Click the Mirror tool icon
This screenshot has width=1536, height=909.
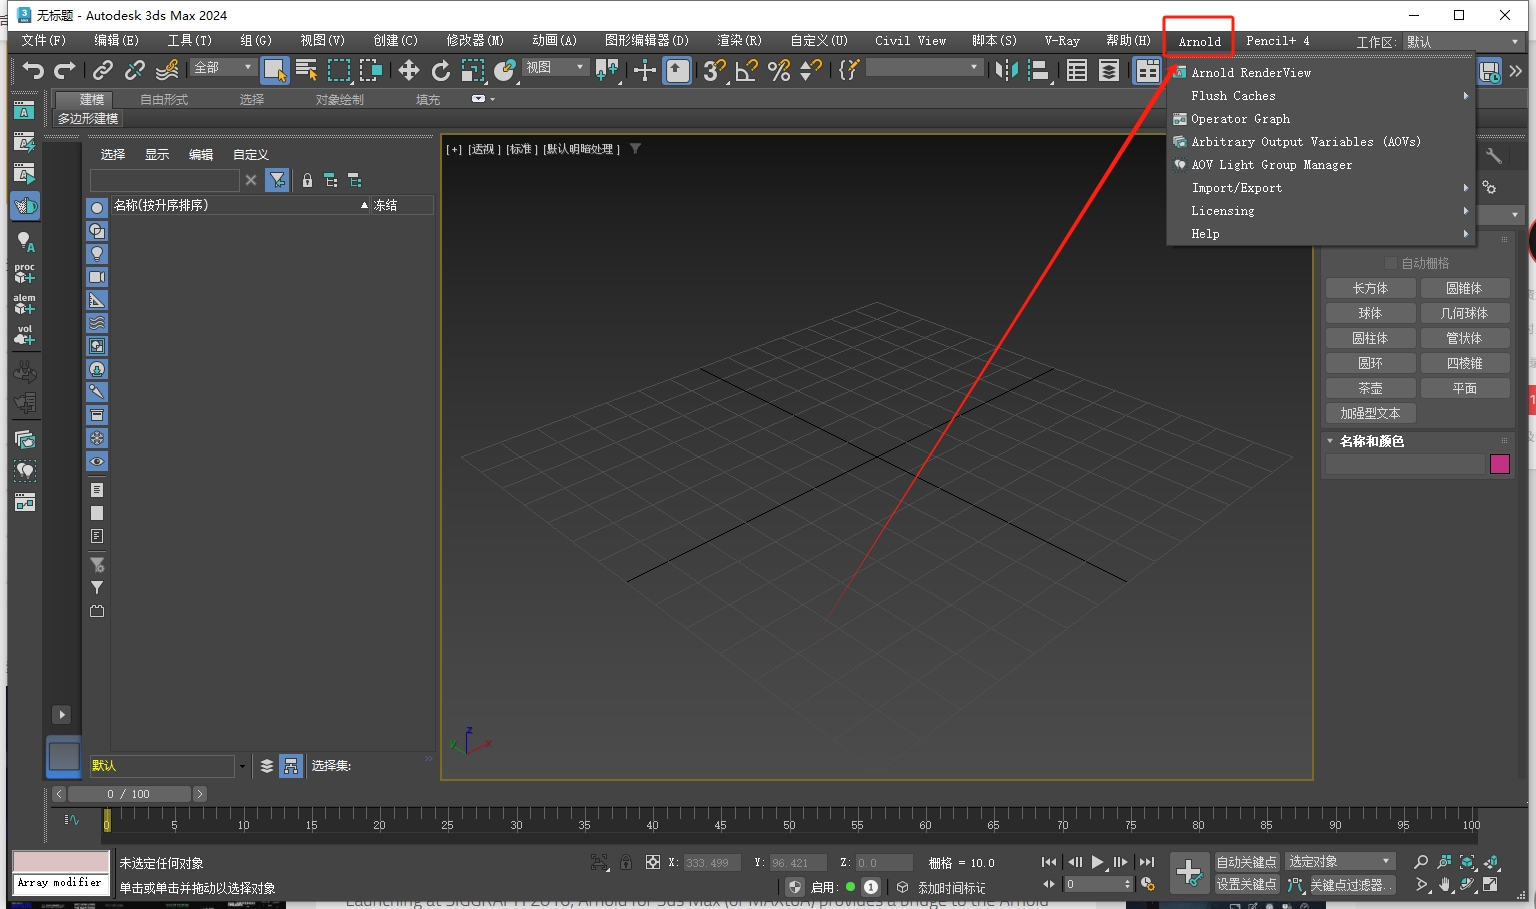pos(1006,70)
